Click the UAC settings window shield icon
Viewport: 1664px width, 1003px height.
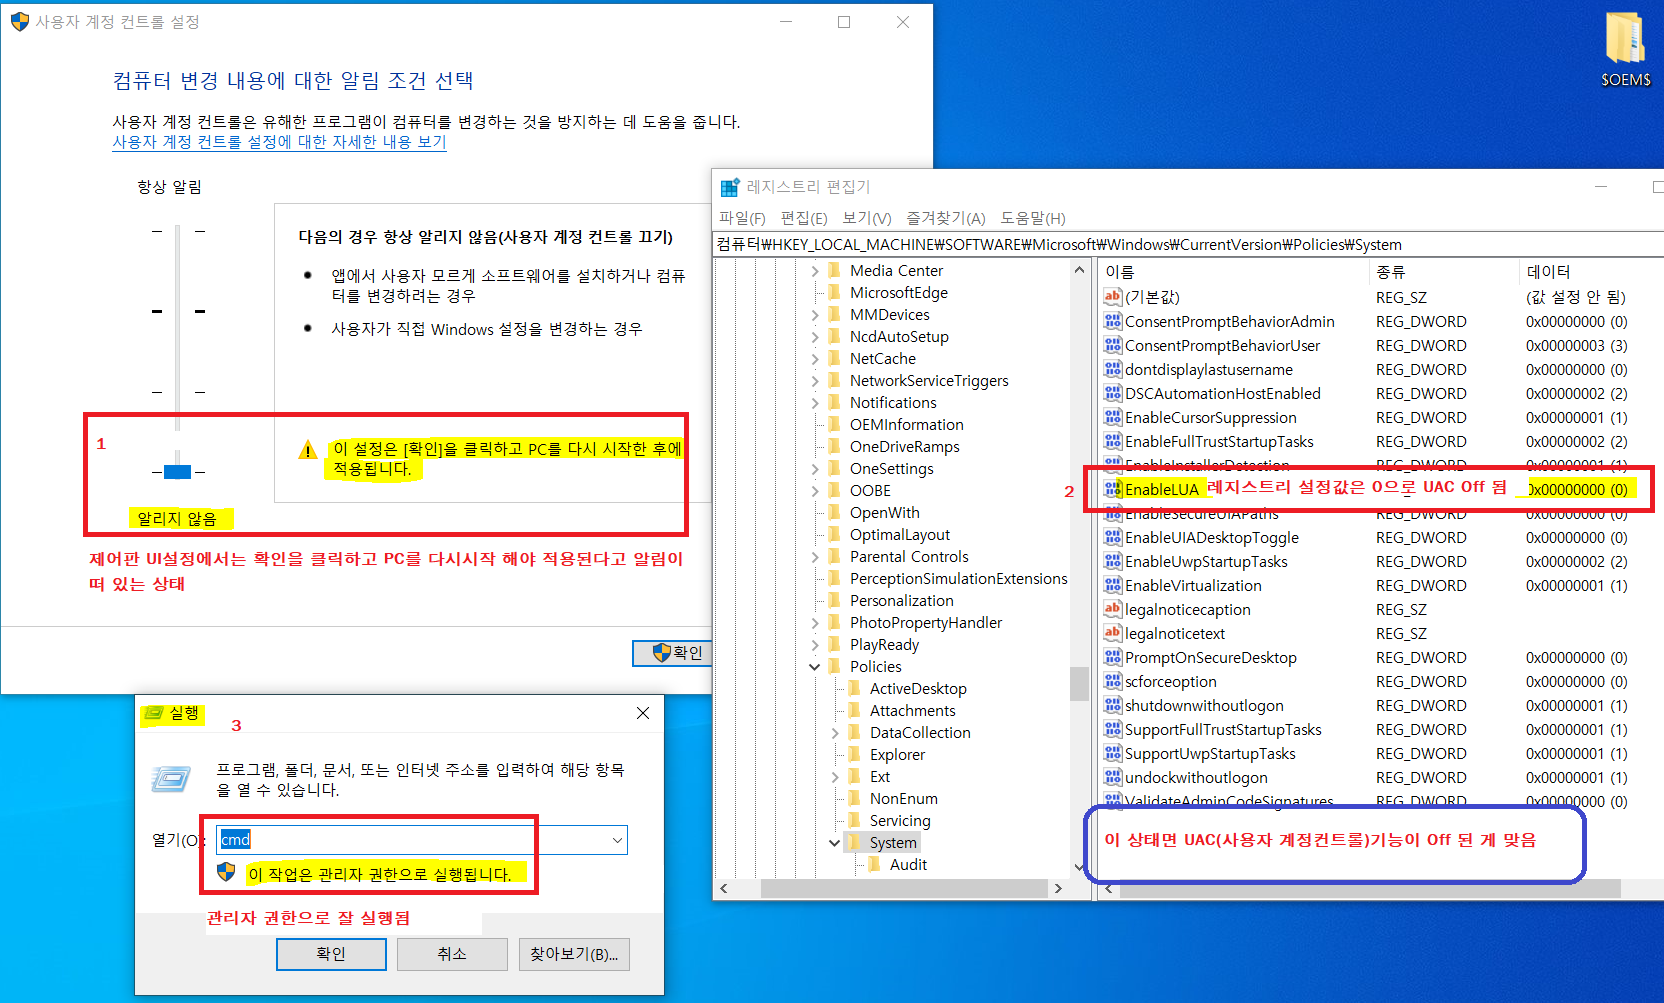click(20, 21)
